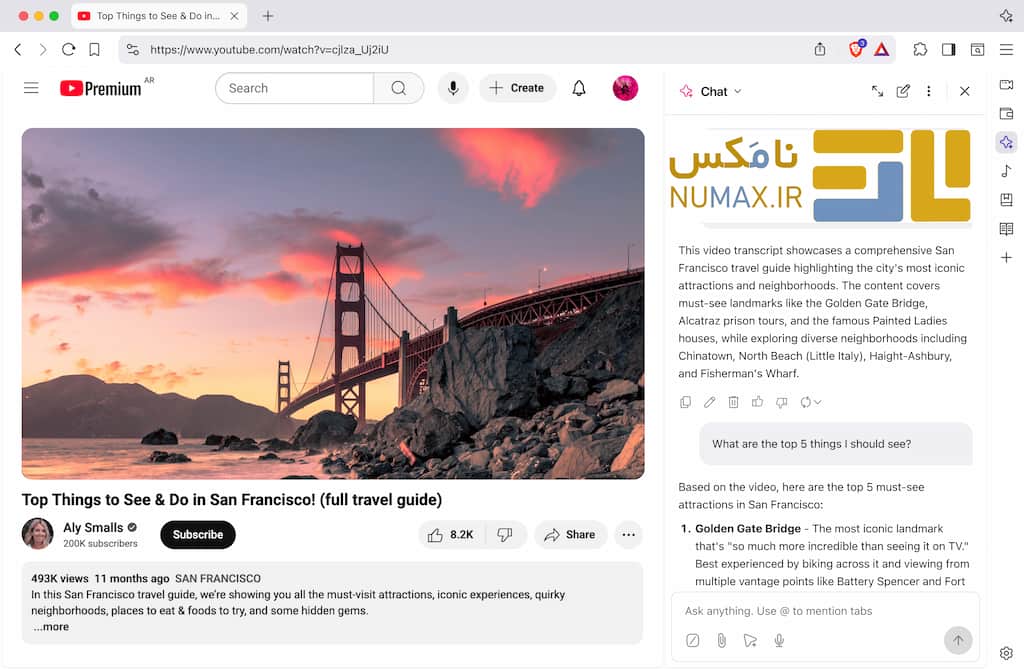This screenshot has width=1024, height=670.
Task: Start YouTube voice search with microphone
Action: pos(453,88)
